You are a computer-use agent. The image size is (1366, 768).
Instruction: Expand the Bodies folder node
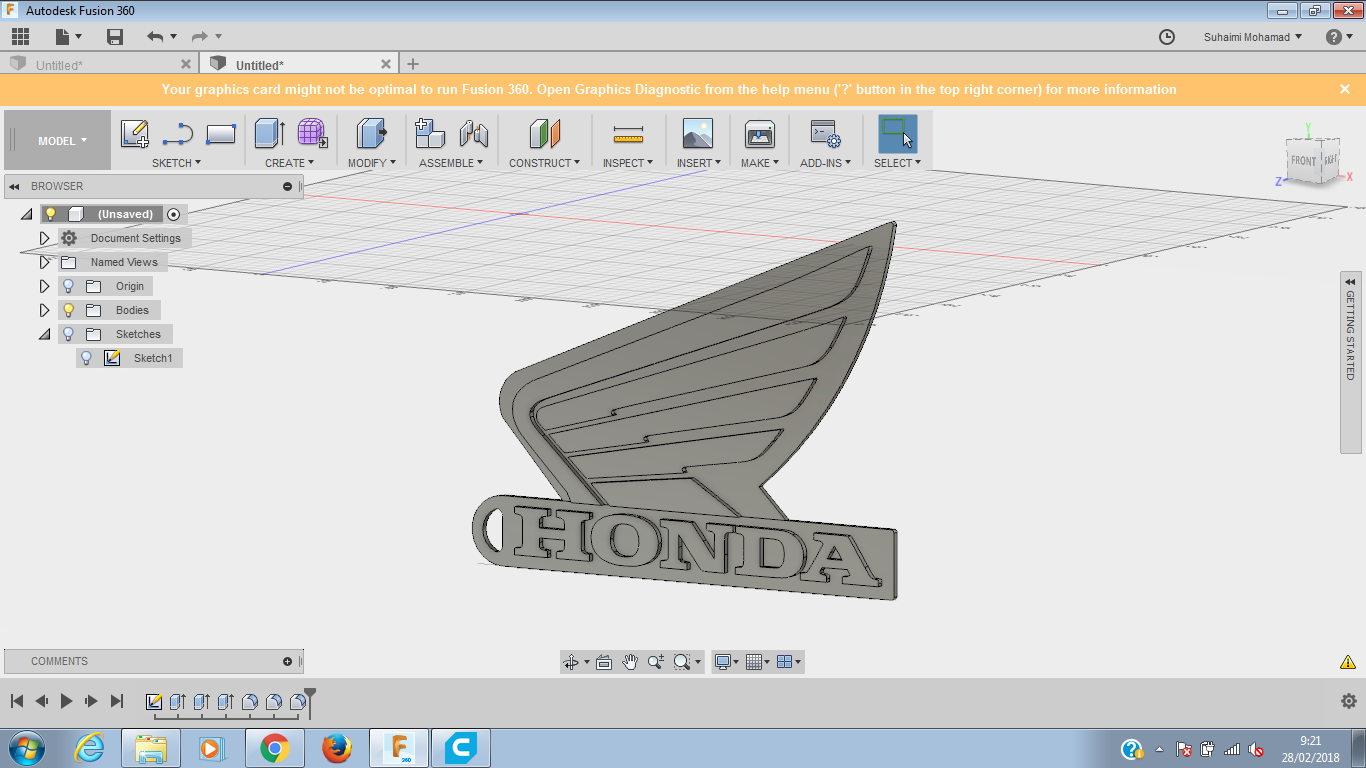44,310
